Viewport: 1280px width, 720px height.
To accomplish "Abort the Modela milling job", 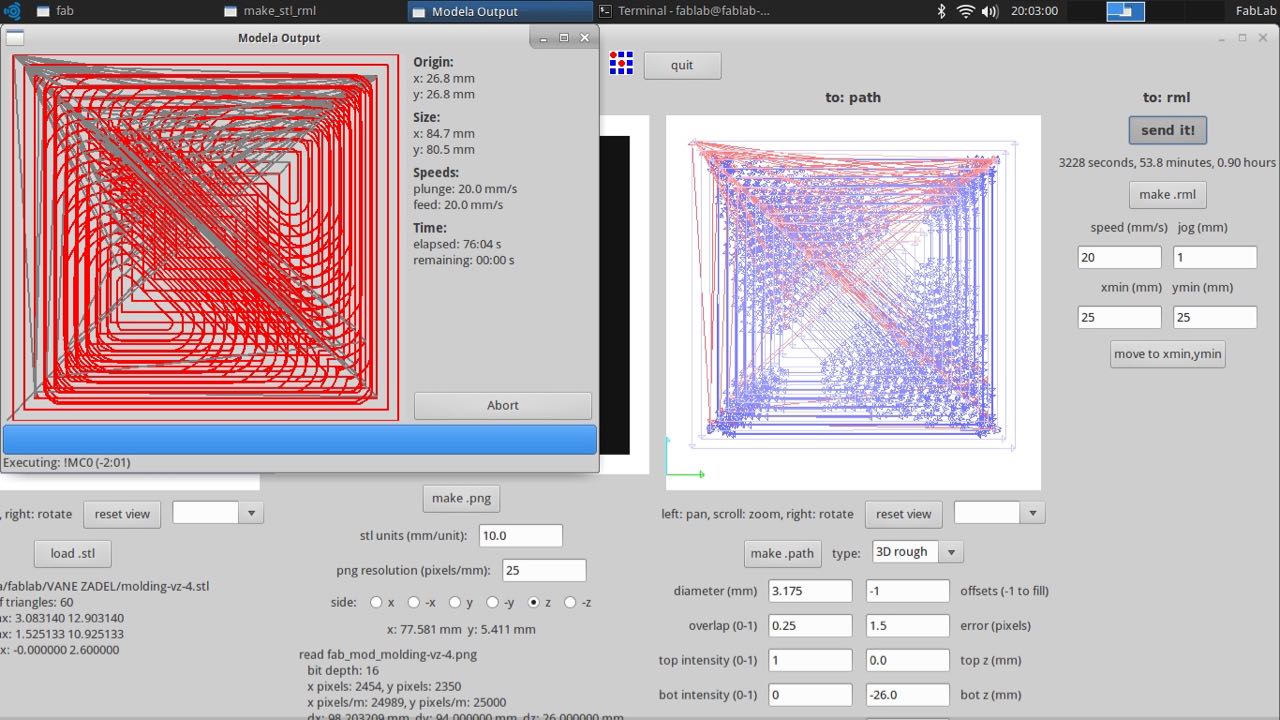I will pyautogui.click(x=503, y=405).
